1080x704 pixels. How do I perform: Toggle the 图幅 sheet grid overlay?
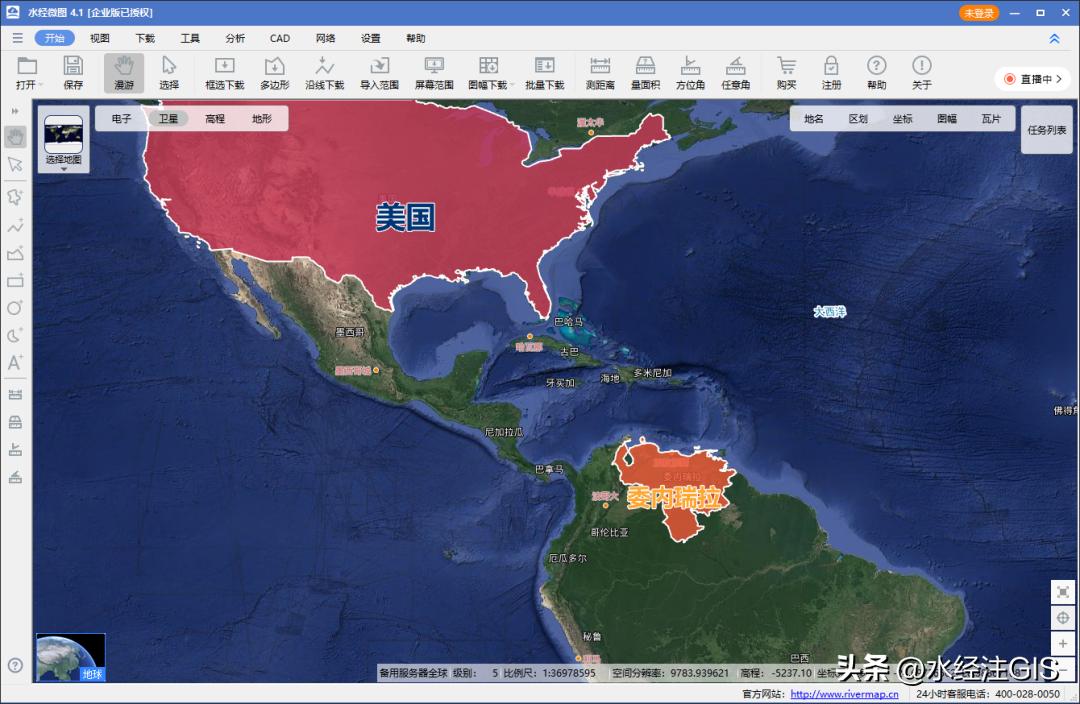pyautogui.click(x=947, y=118)
